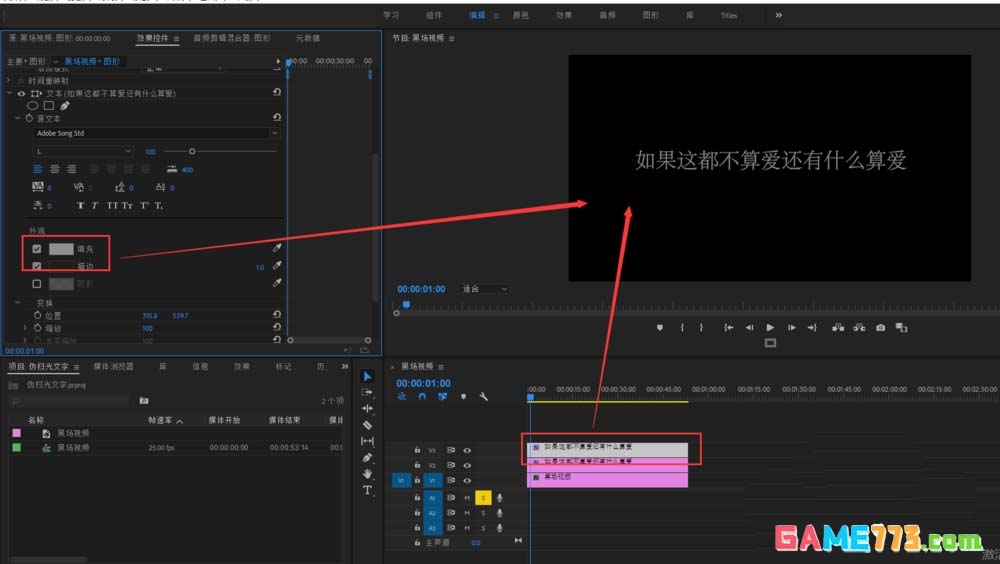This screenshot has width=1000, height=564.
Task: Open the 颜色 workspace
Action: [520, 15]
